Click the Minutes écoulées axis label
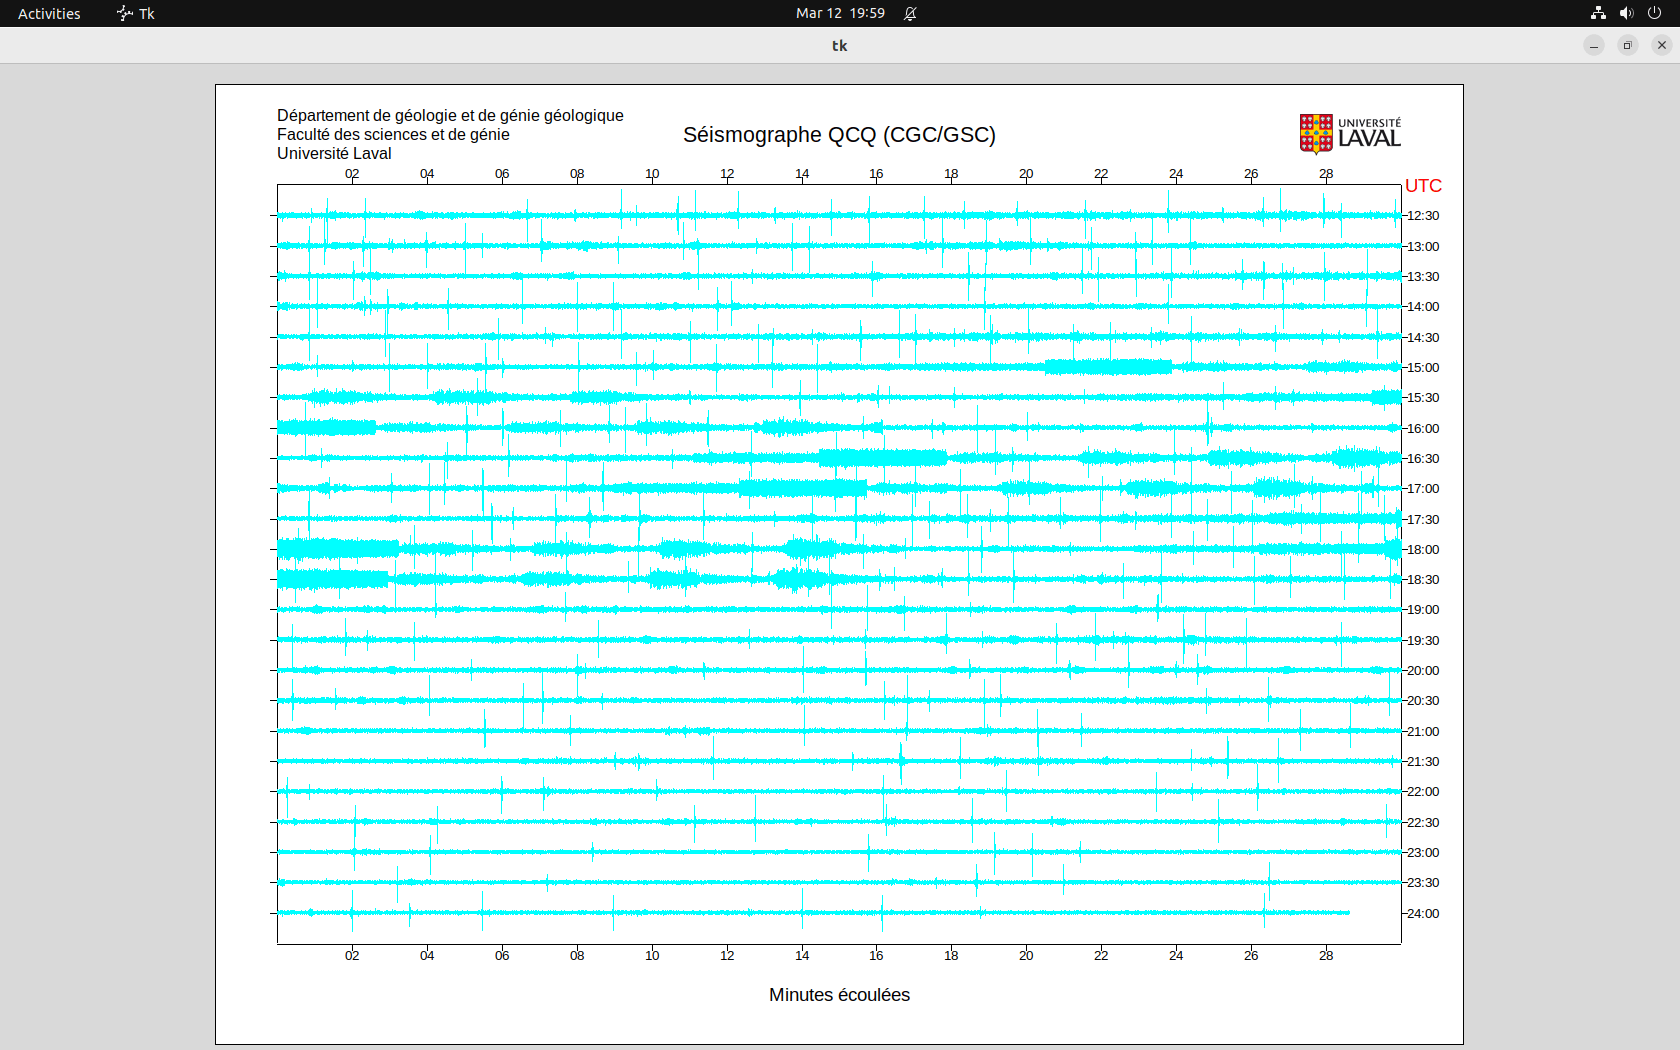This screenshot has height=1050, width=1680. coord(839,995)
